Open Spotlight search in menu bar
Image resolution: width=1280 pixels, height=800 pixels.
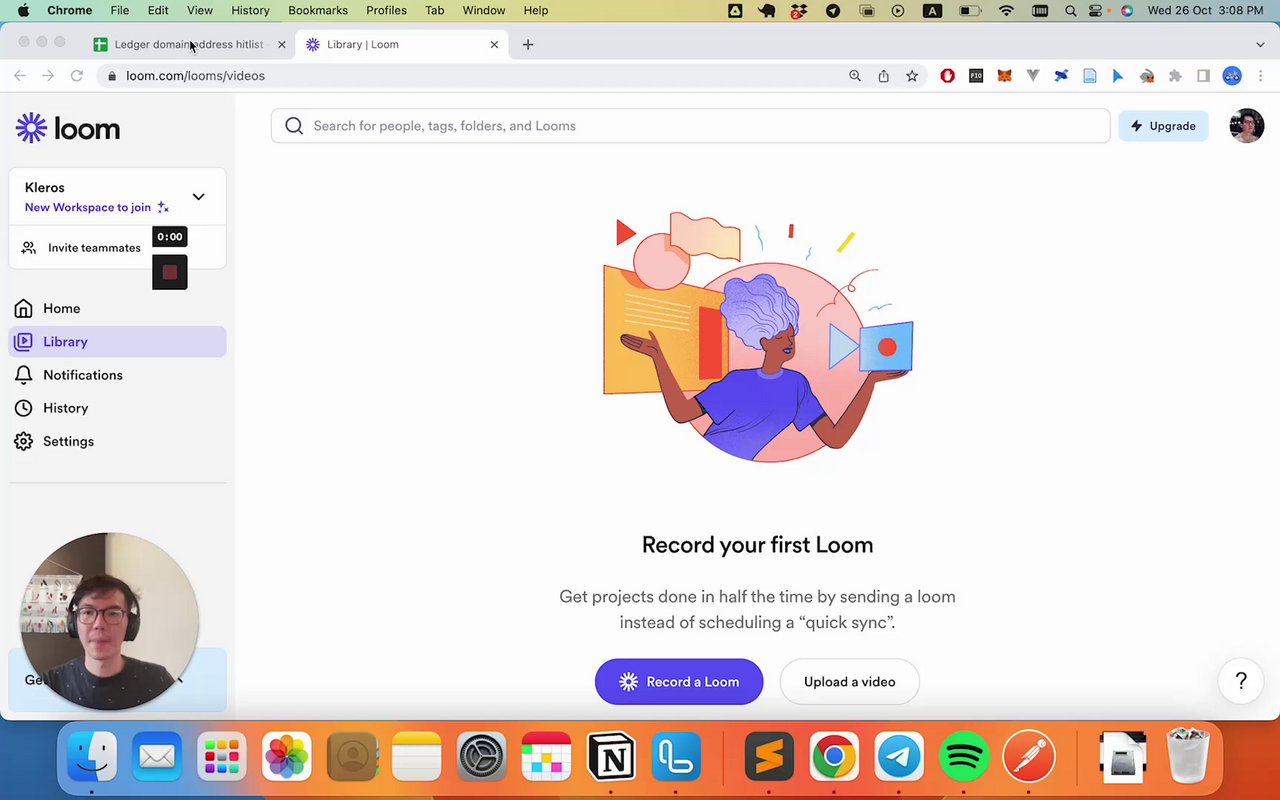pyautogui.click(x=1070, y=10)
